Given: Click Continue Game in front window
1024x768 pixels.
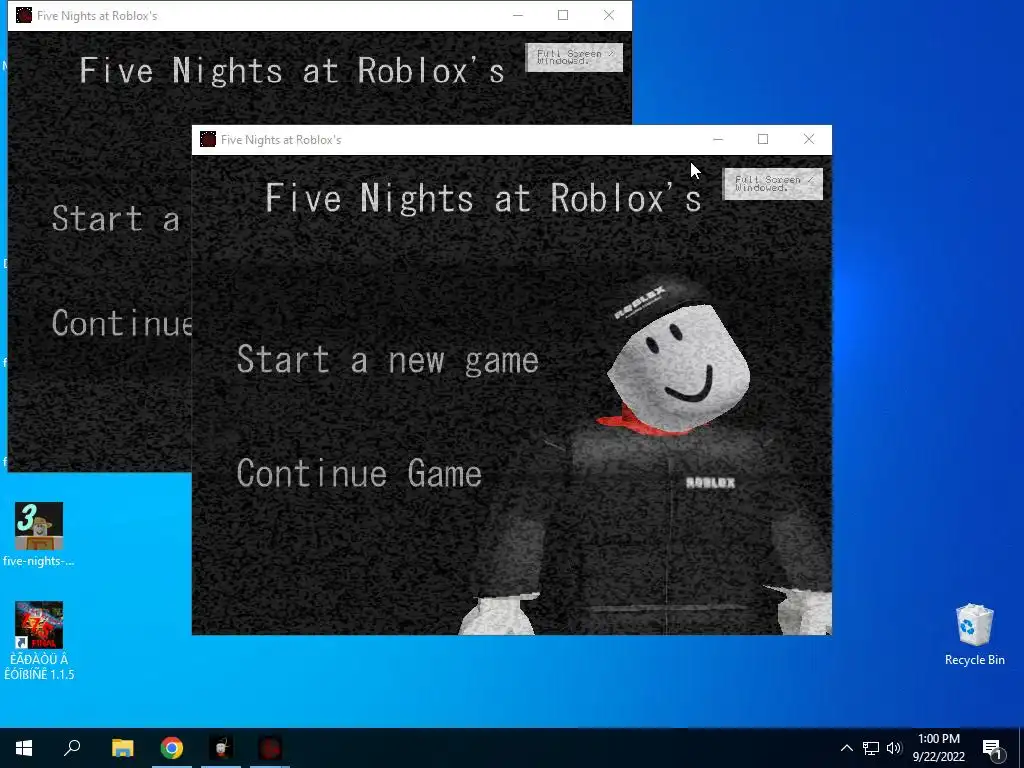Looking at the screenshot, I should pyautogui.click(x=359, y=474).
